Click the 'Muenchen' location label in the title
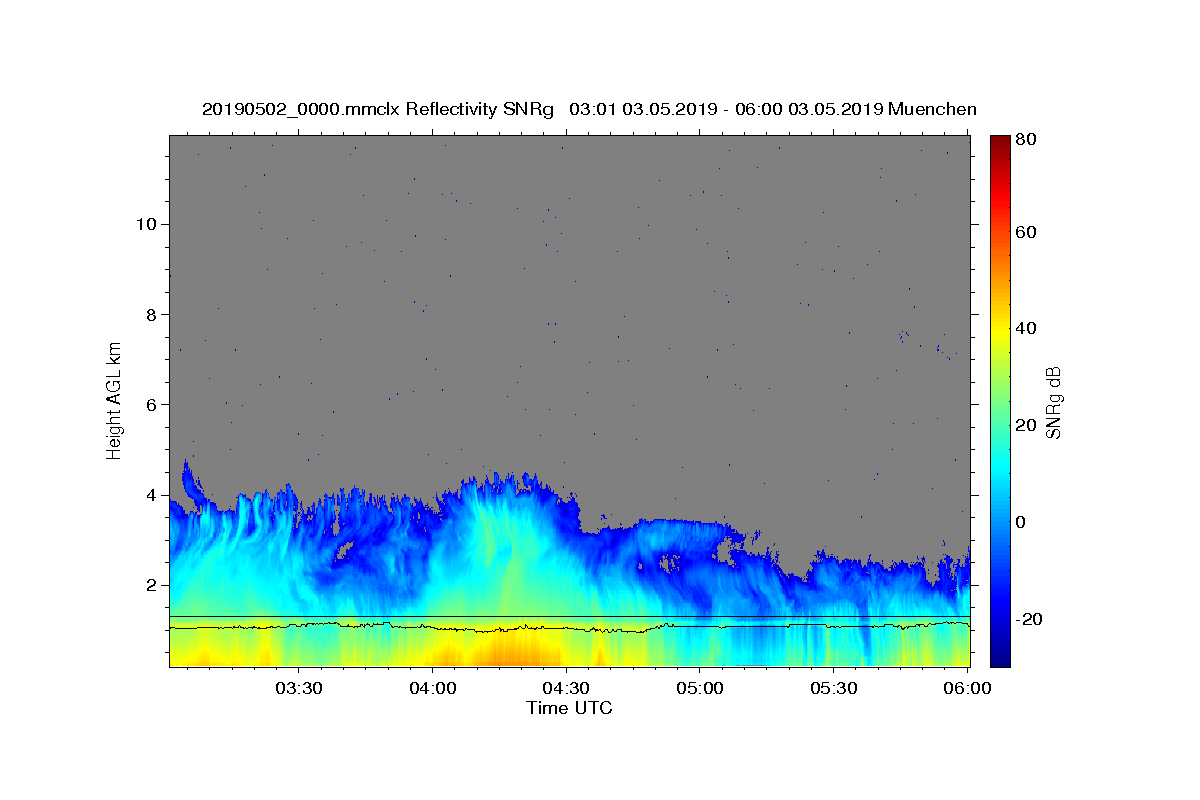This screenshot has height=800, width=1200. 932,109
